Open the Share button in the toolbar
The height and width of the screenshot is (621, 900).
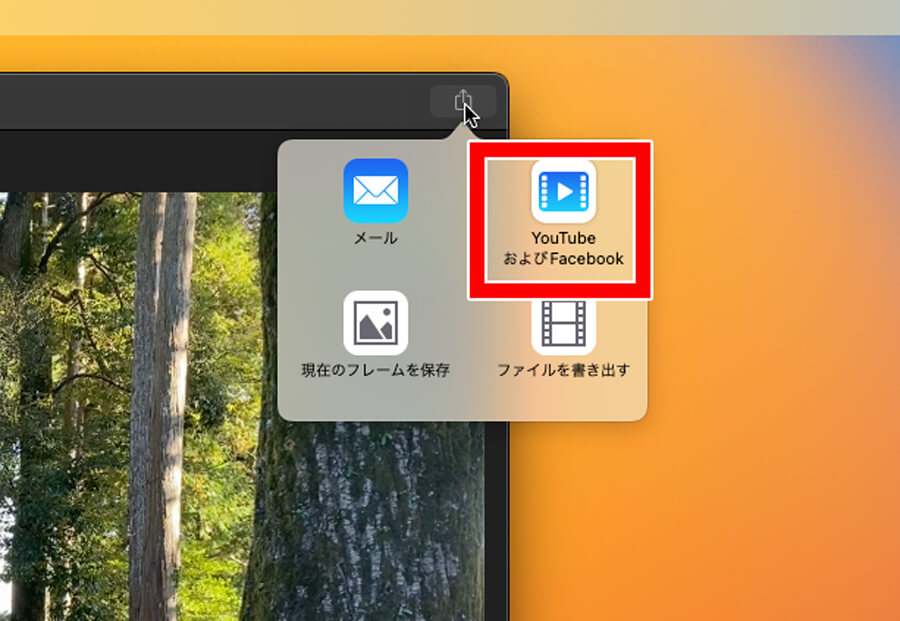463,101
